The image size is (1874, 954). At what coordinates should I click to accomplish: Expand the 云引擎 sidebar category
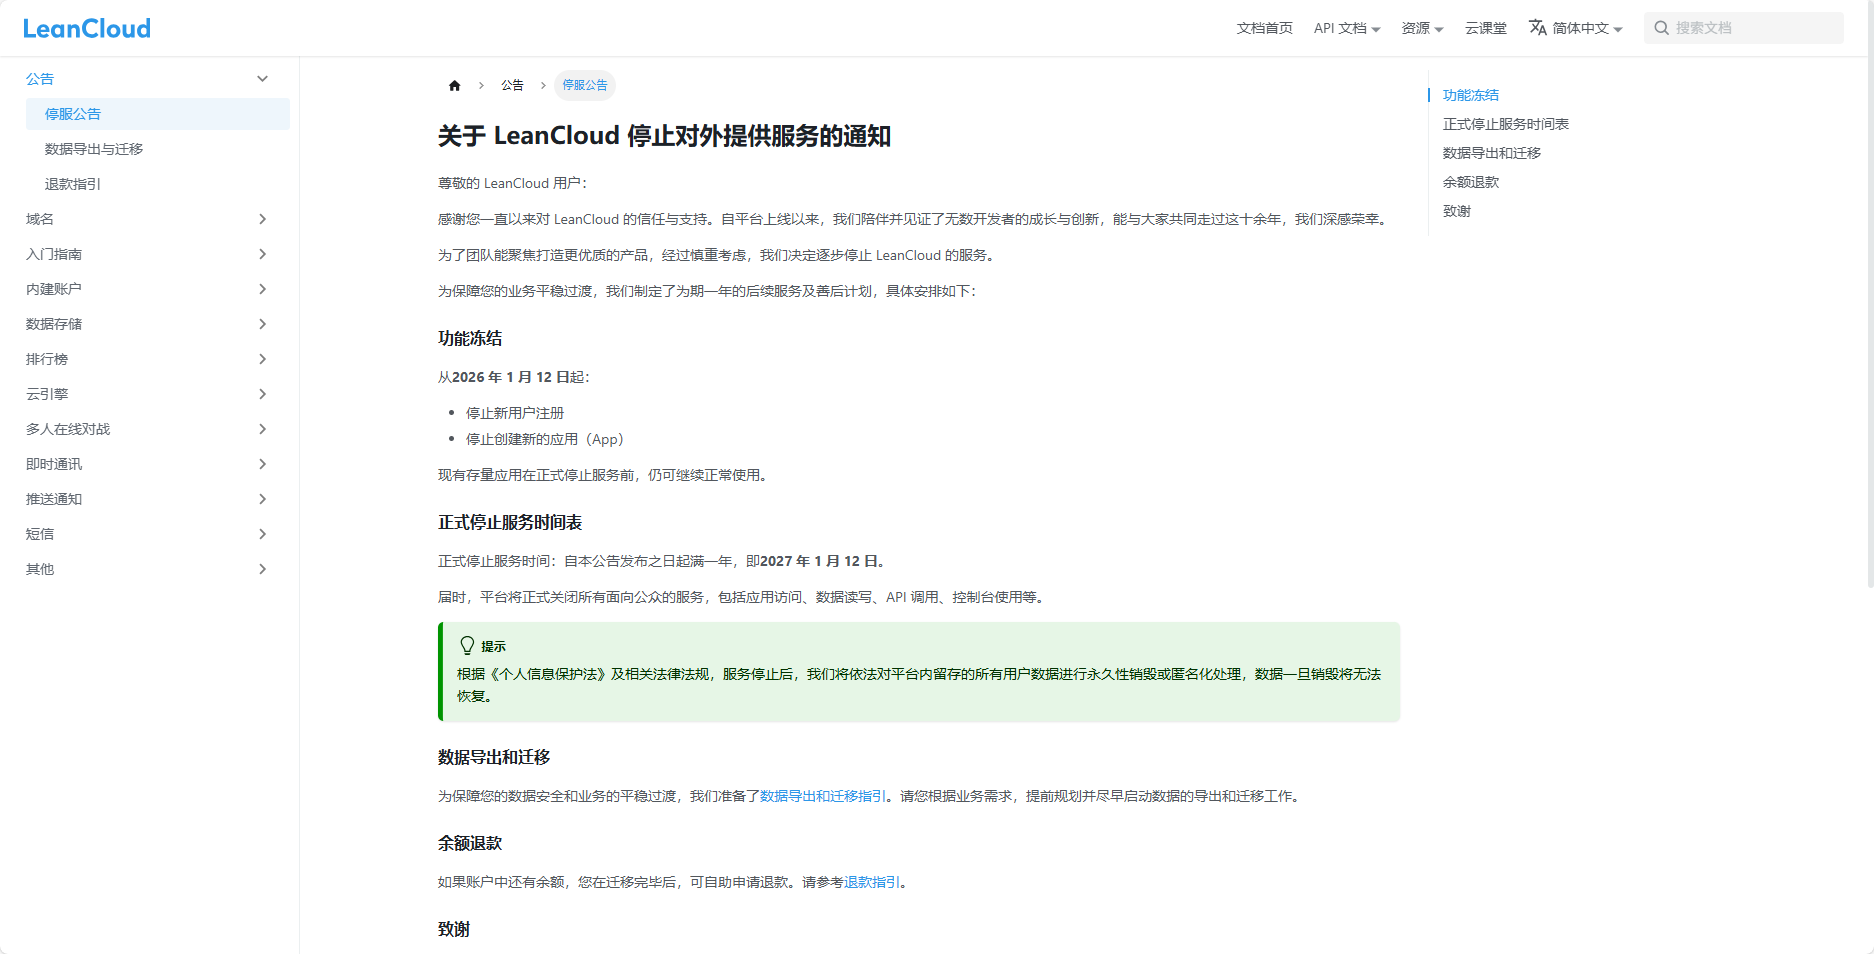coord(262,394)
